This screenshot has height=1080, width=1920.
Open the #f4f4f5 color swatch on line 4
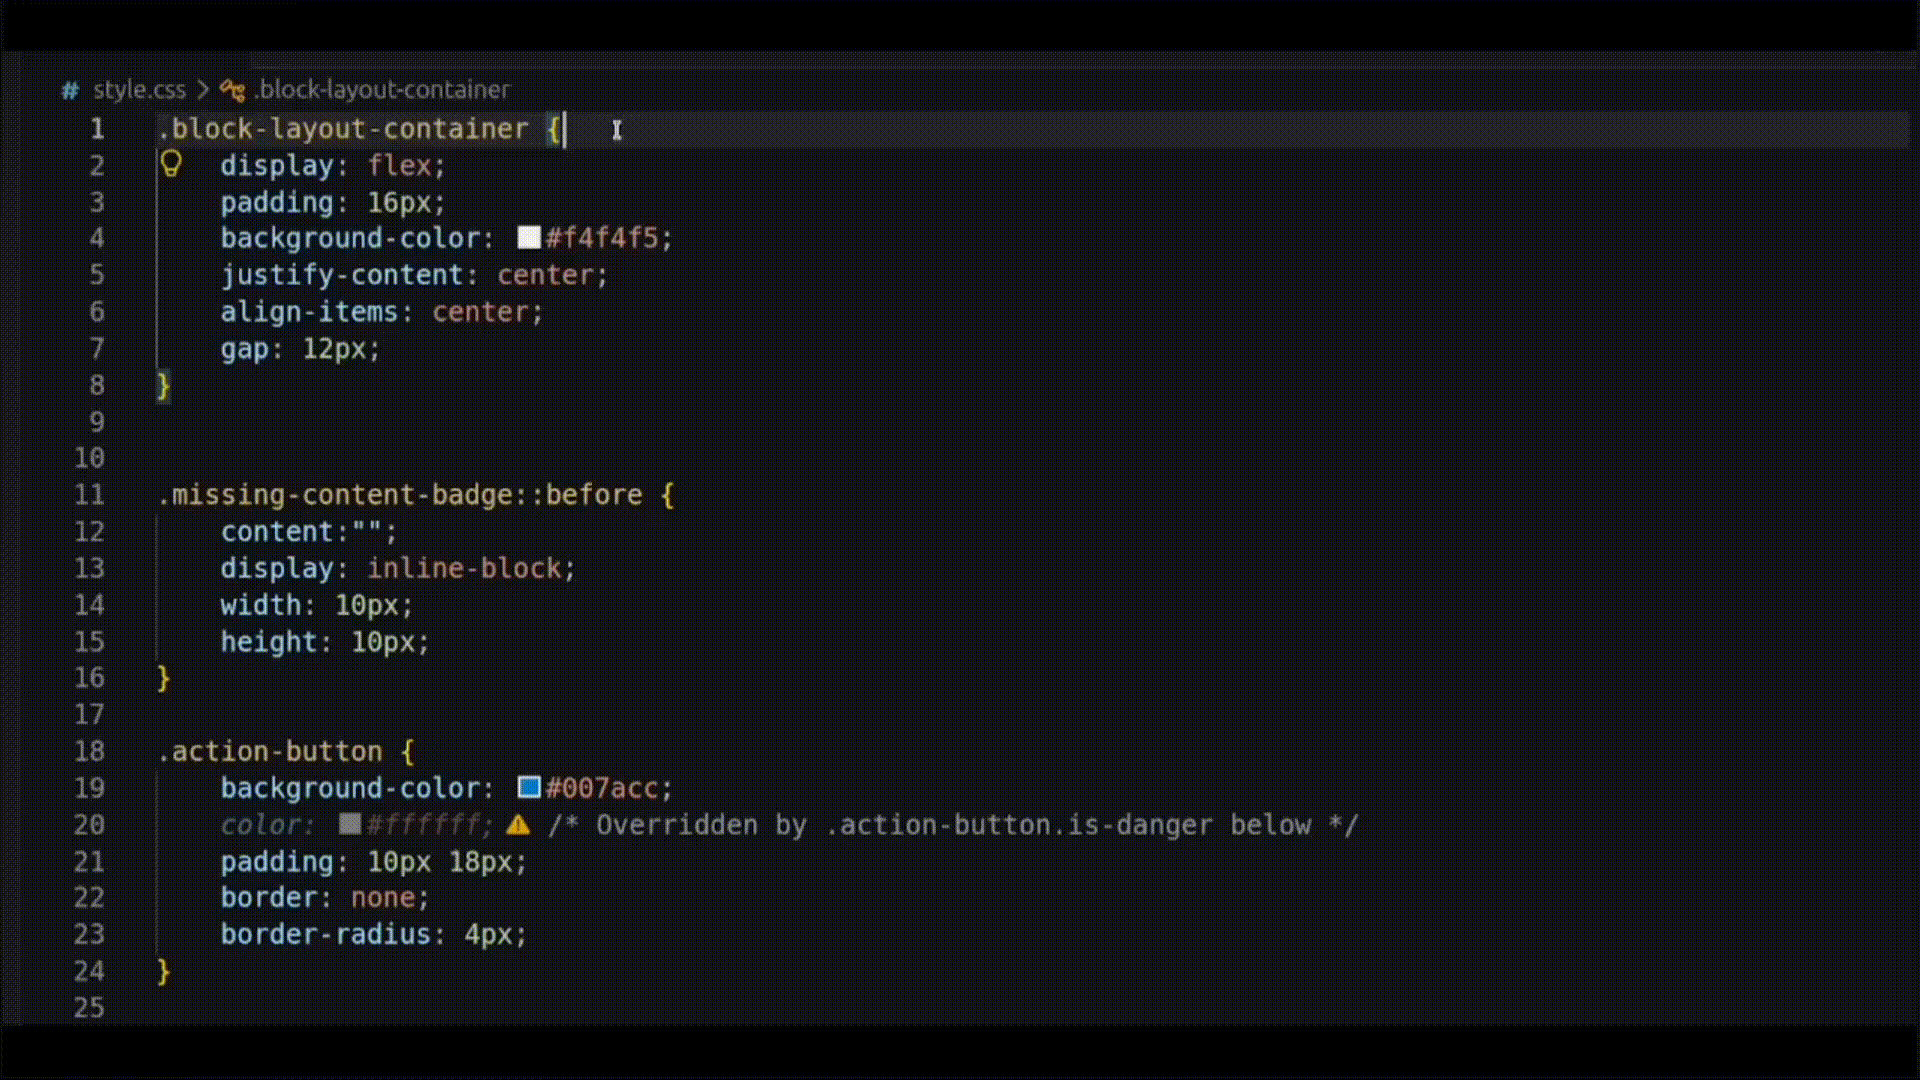(x=529, y=237)
